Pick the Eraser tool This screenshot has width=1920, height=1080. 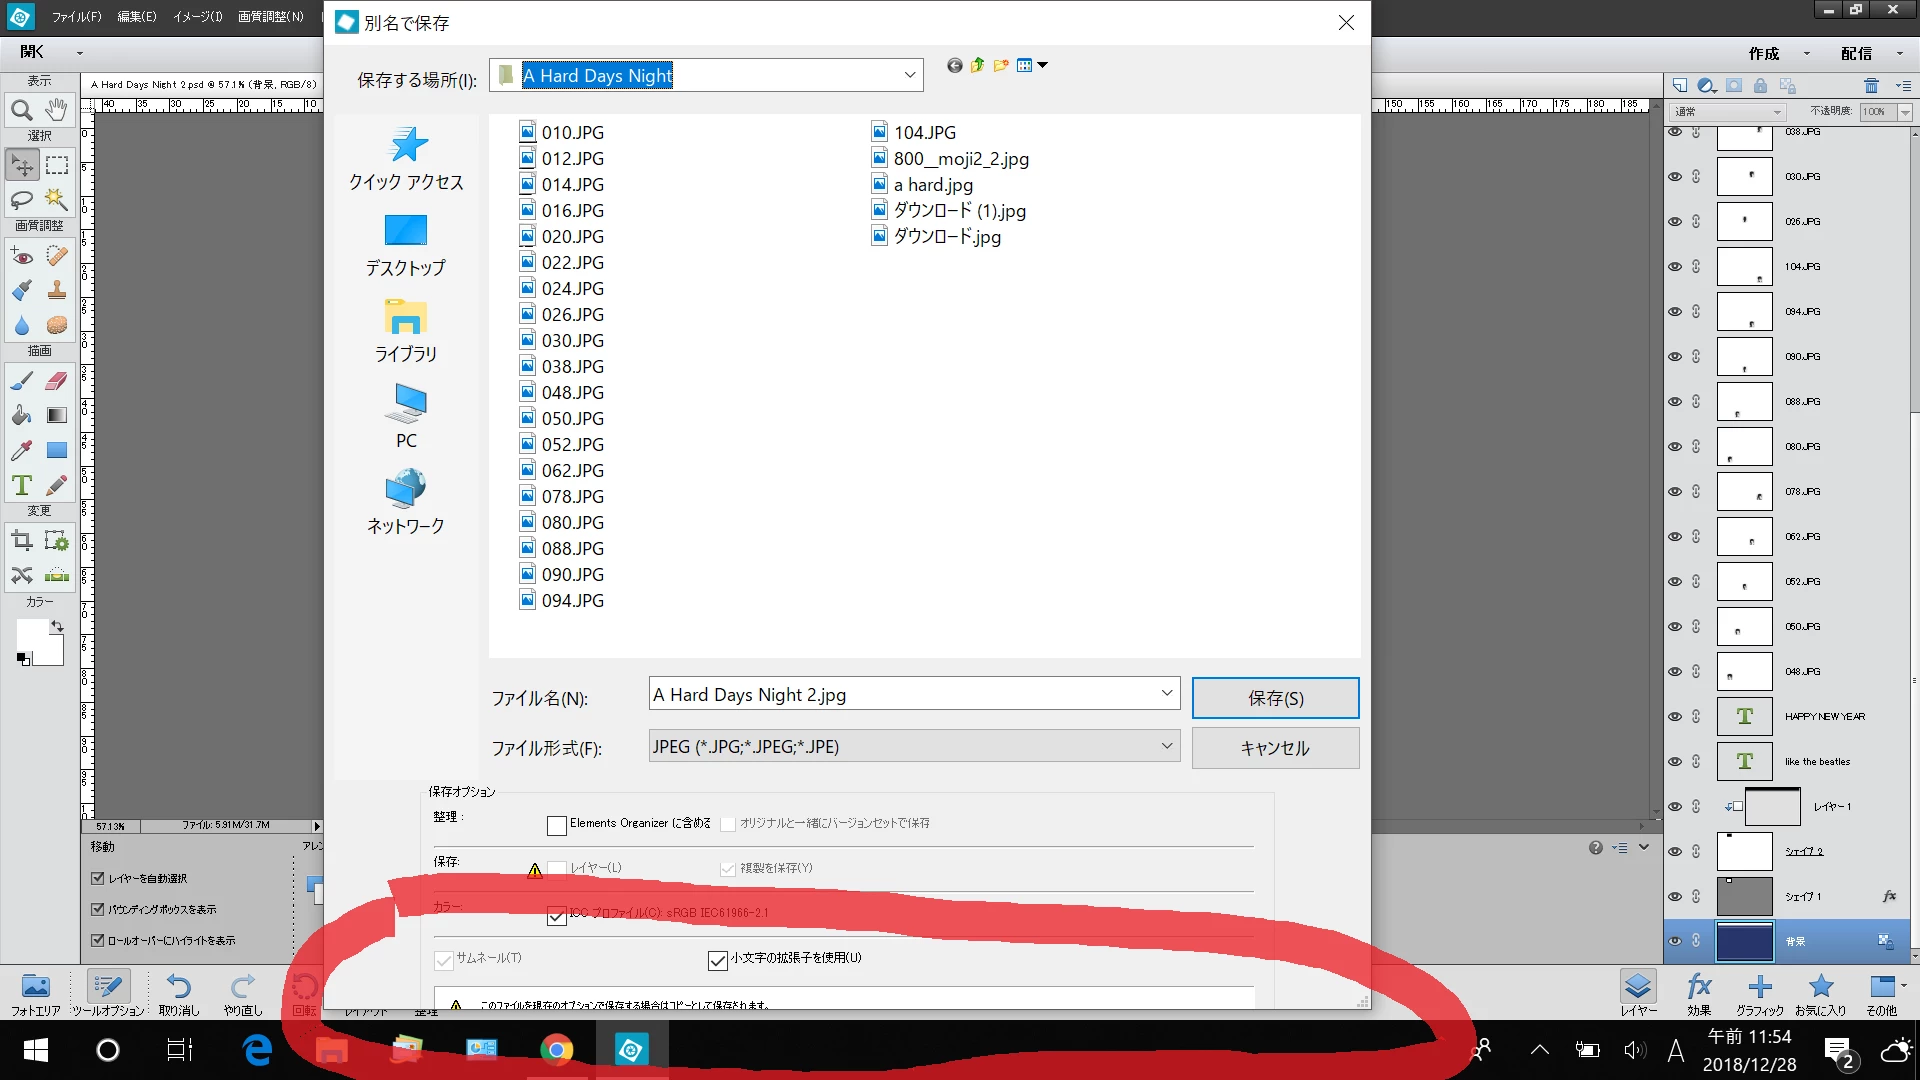57,380
